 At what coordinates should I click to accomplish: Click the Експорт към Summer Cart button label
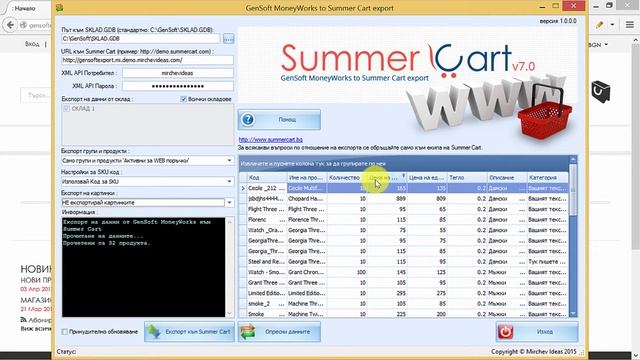(x=198, y=332)
